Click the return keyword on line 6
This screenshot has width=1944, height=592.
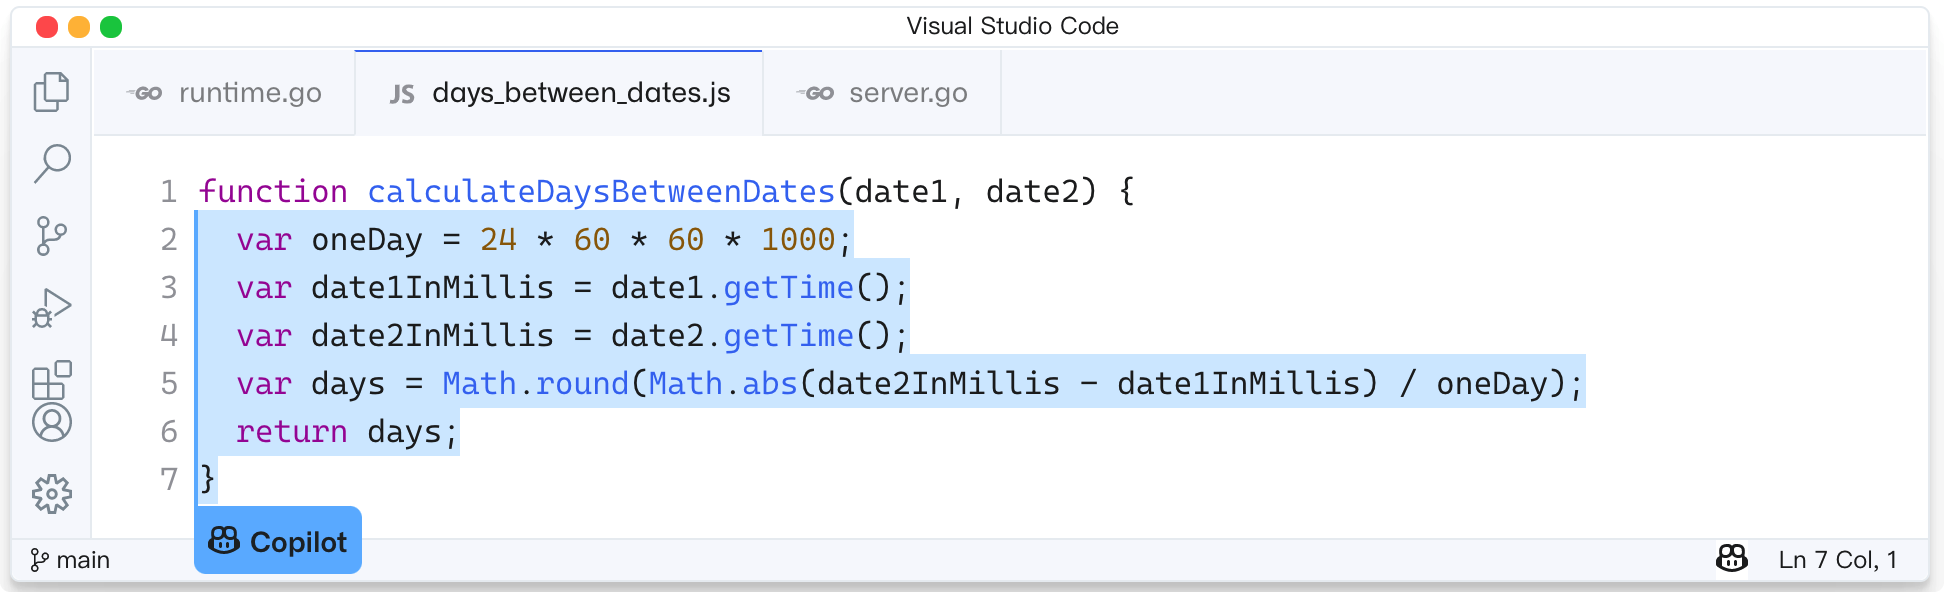[292, 432]
